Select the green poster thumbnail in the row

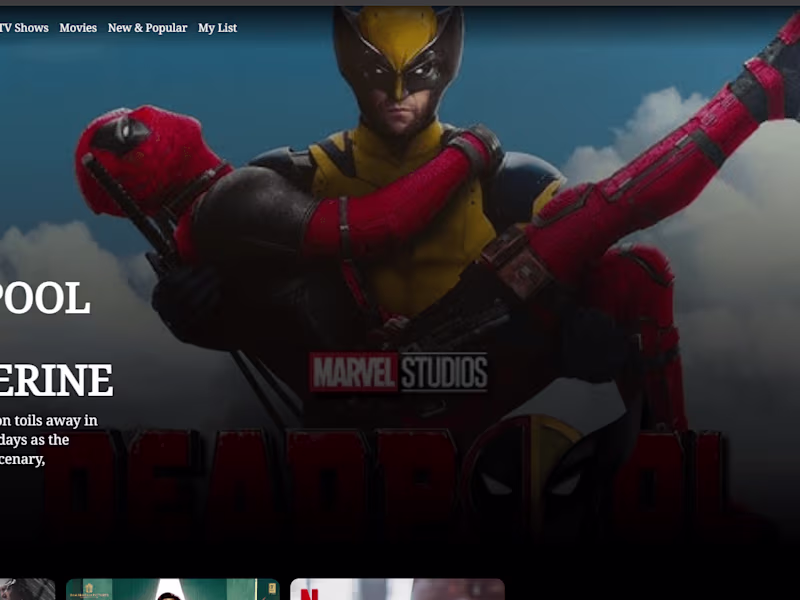[x=173, y=589]
